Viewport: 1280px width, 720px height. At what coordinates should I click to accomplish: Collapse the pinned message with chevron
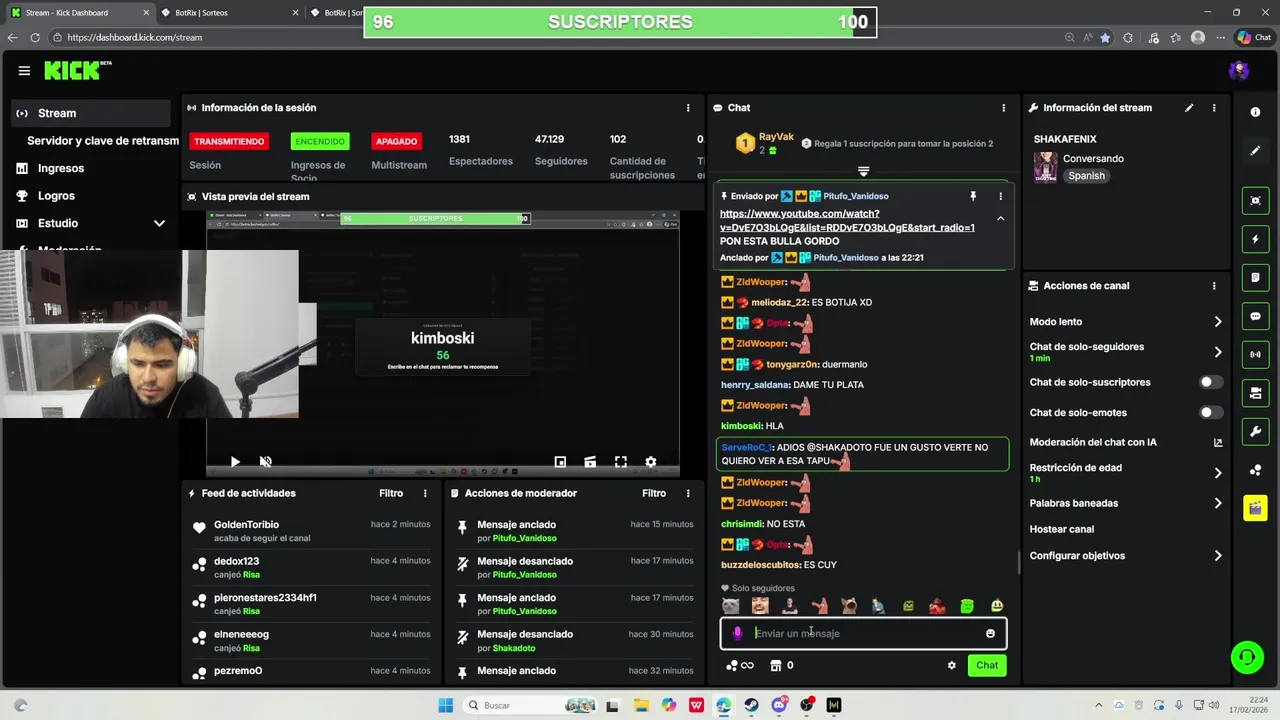point(1000,218)
